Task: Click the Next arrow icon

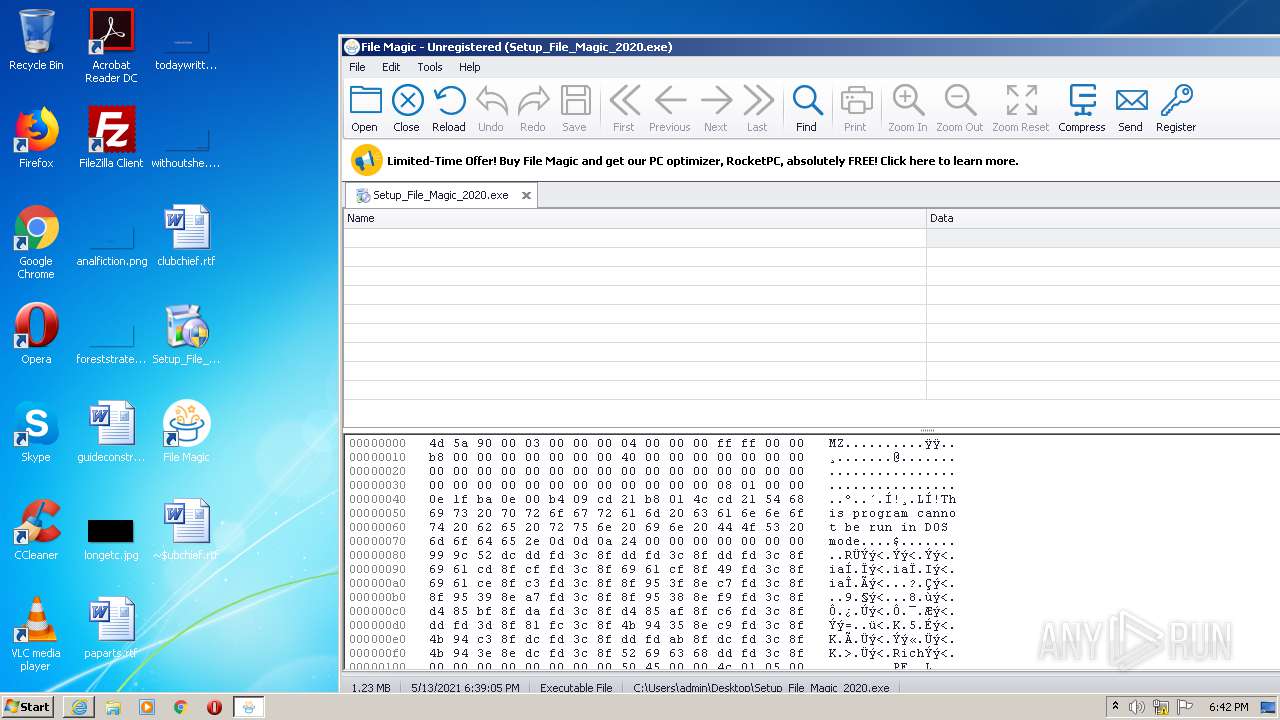Action: [x=716, y=108]
